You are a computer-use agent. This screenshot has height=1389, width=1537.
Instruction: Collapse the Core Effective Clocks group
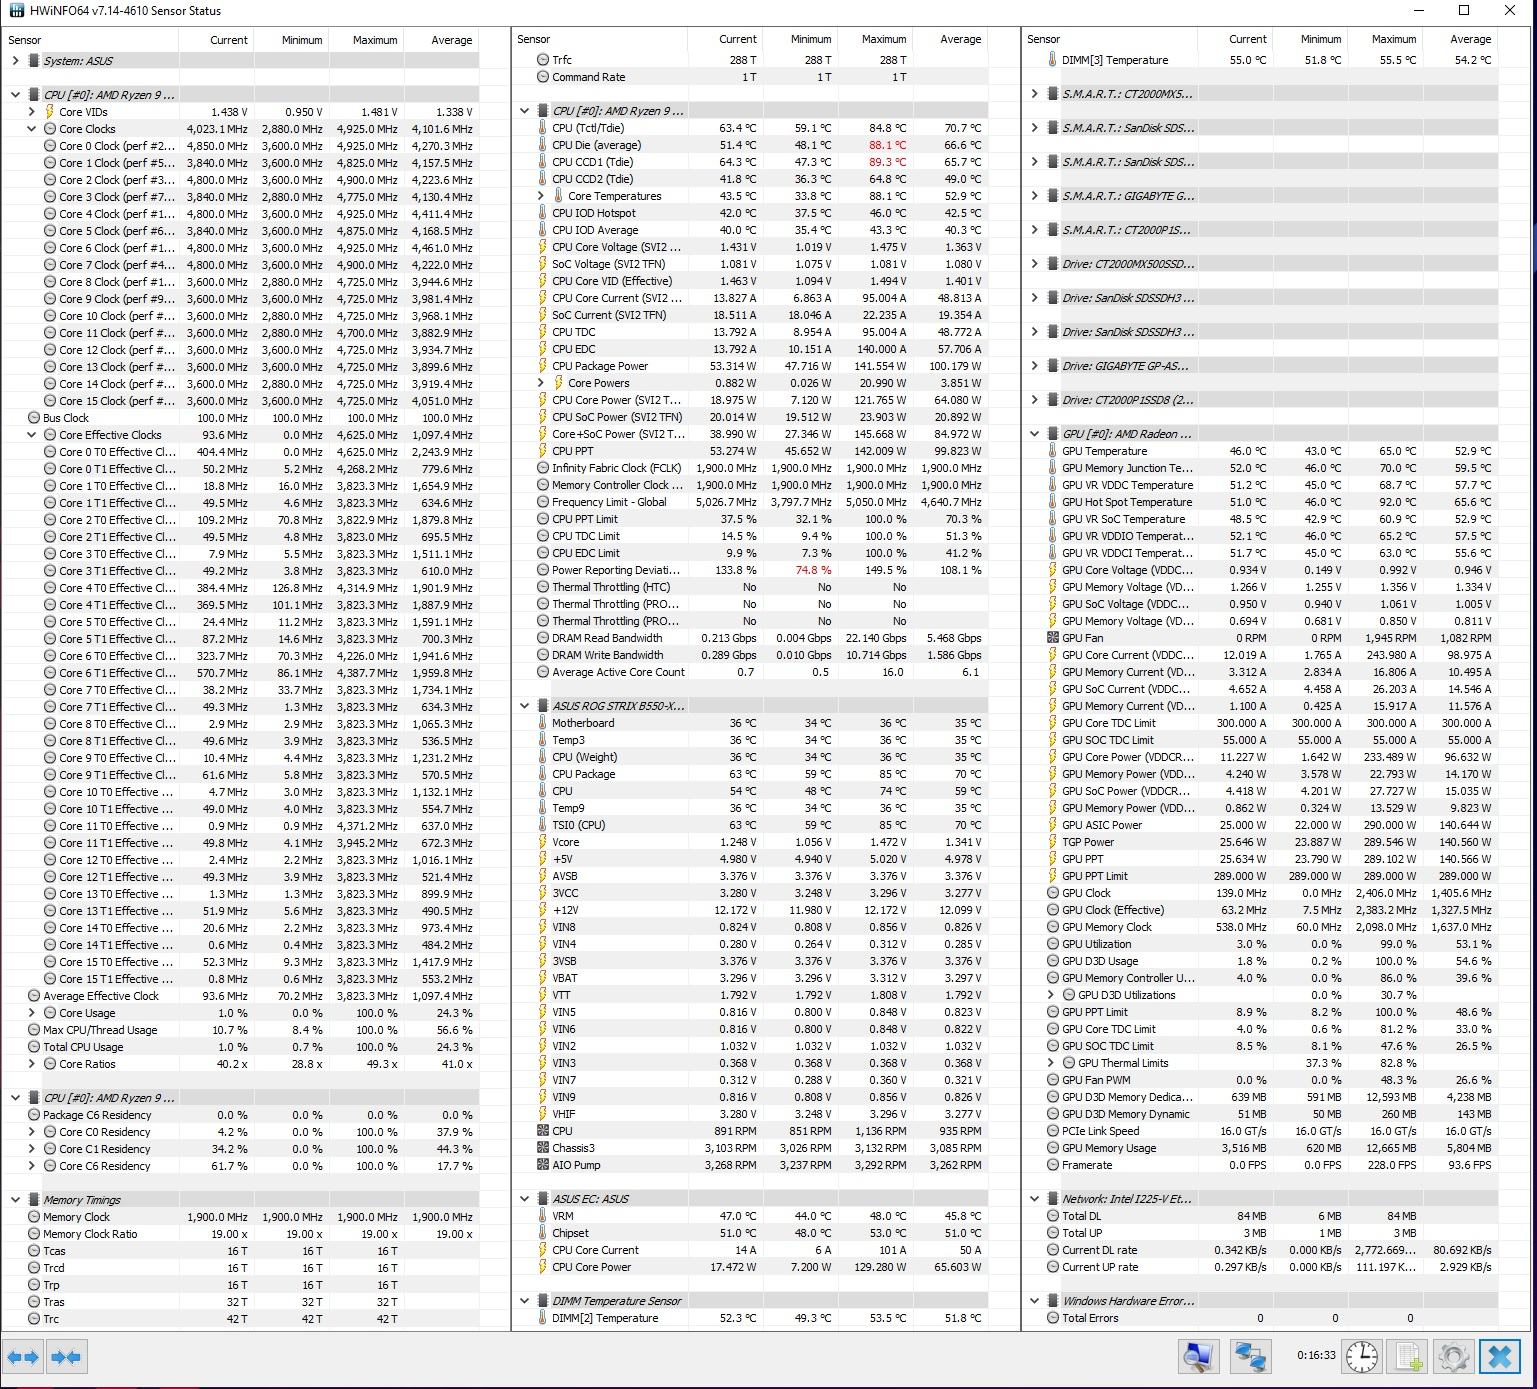point(31,435)
